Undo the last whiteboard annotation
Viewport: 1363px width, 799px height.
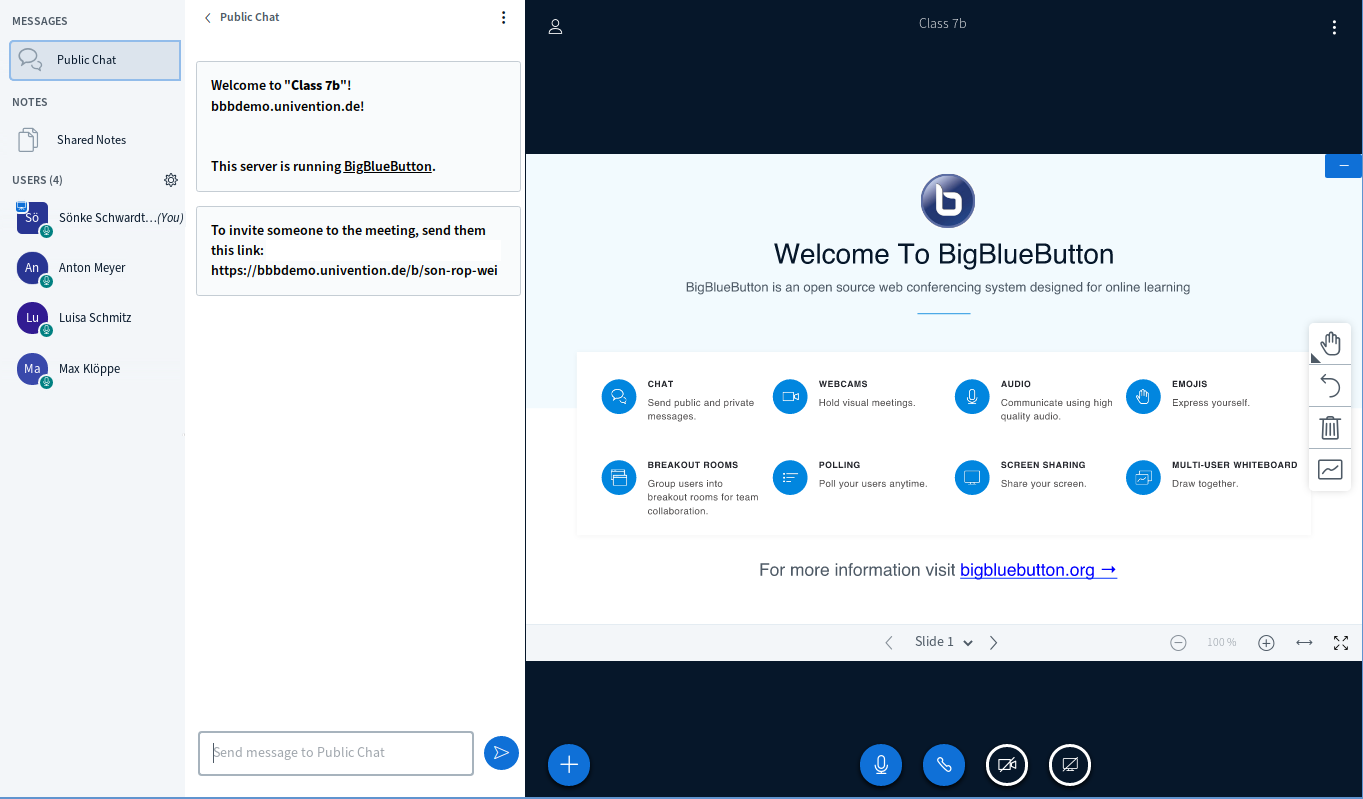pos(1330,386)
